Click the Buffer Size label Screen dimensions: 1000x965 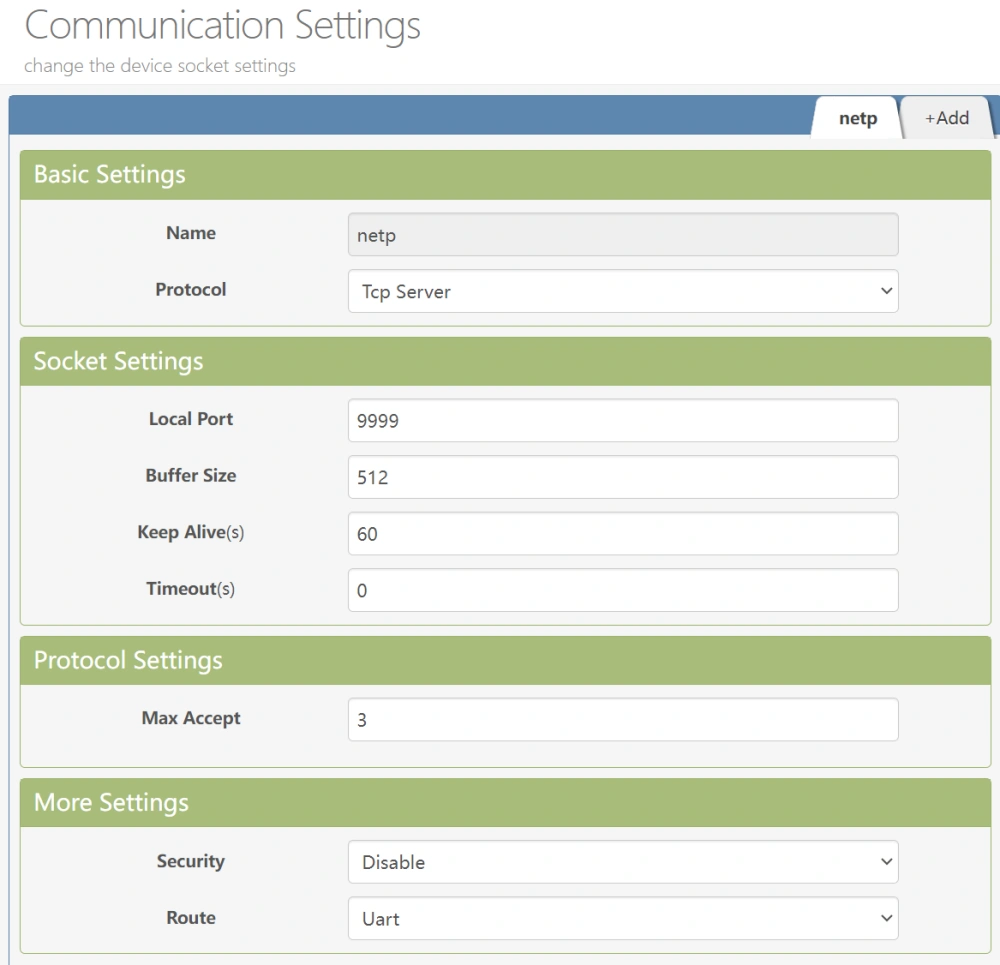[191, 476]
